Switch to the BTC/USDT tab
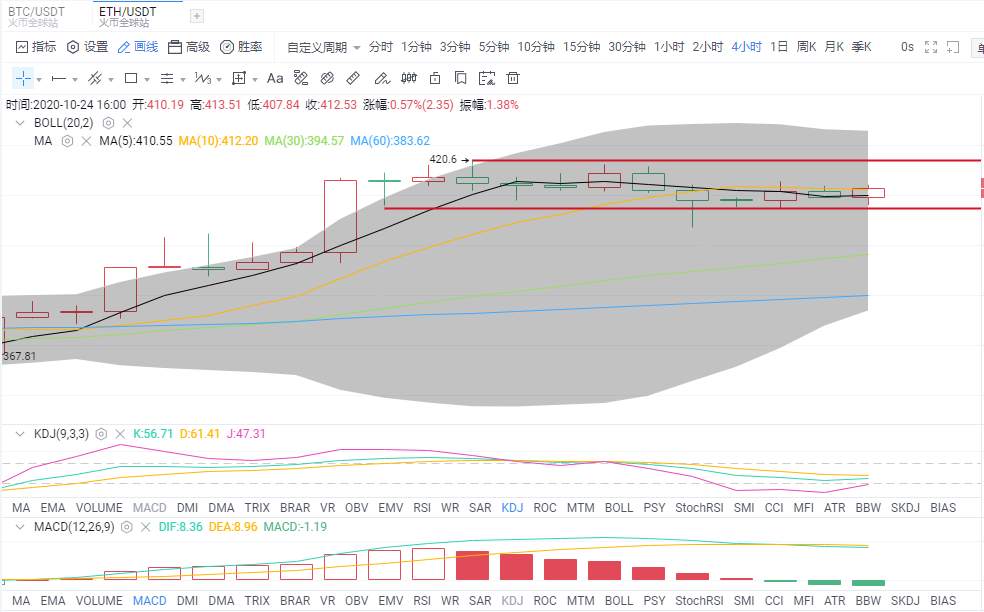984x612 pixels. pyautogui.click(x=36, y=16)
